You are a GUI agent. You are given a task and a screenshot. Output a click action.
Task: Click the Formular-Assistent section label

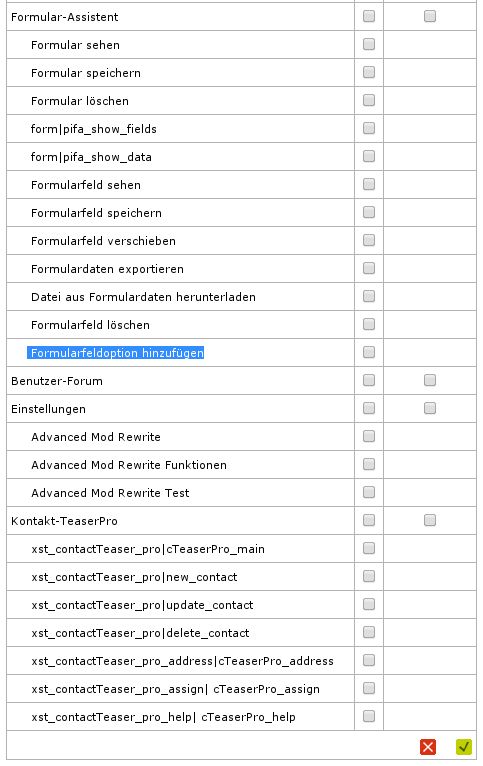tap(64, 17)
